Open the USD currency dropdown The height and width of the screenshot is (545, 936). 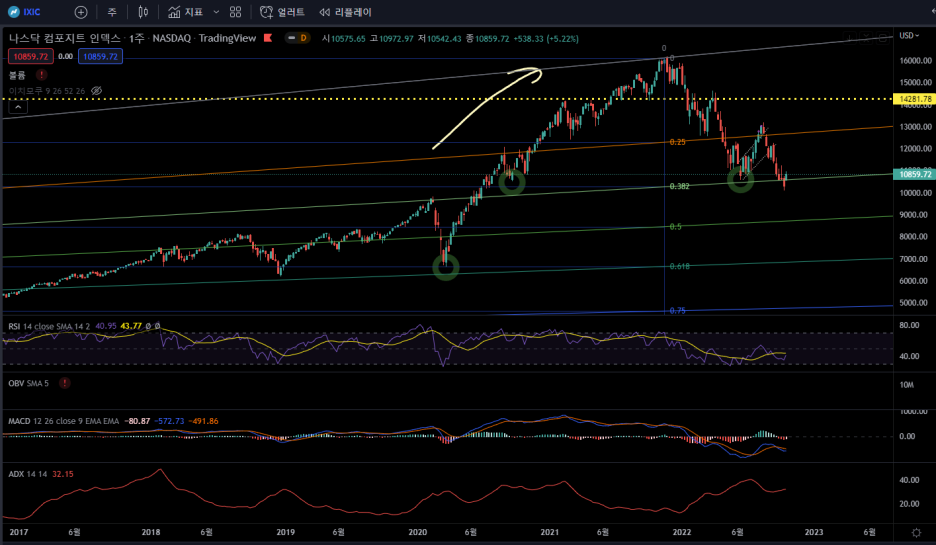point(909,36)
